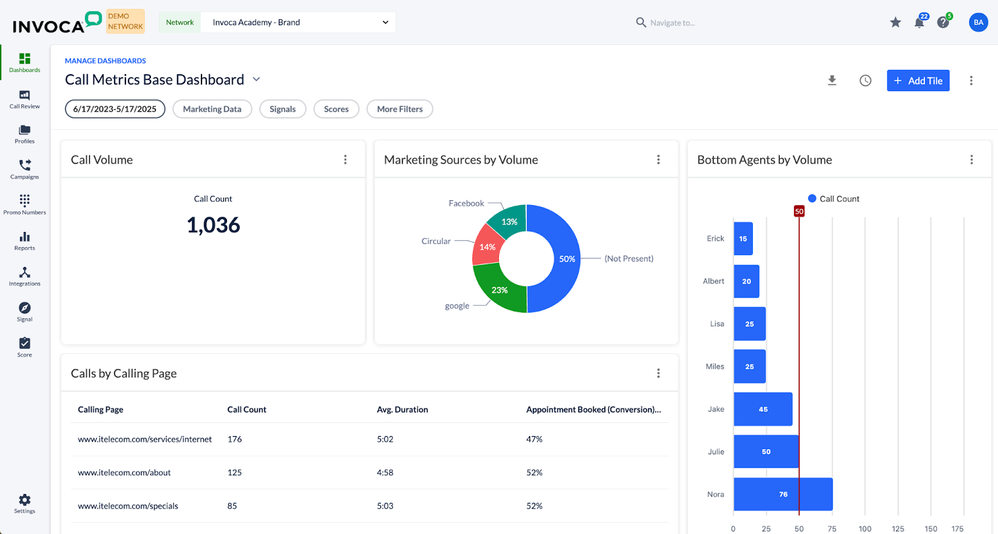Open Settings gear in the sidebar
Viewport: 998px width, 534px height.
(24, 503)
